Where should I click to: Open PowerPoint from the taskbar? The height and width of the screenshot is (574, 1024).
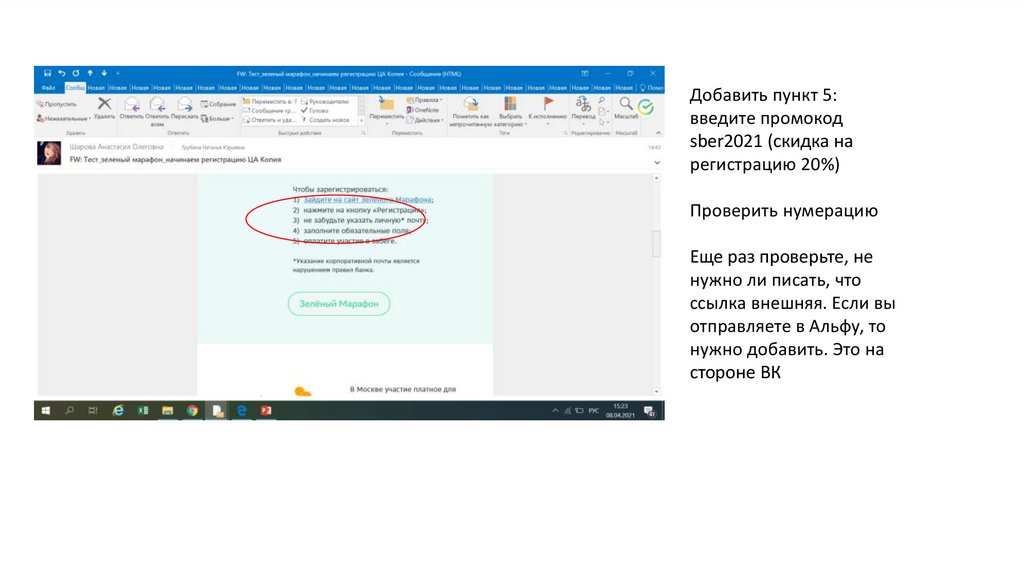tap(266, 411)
